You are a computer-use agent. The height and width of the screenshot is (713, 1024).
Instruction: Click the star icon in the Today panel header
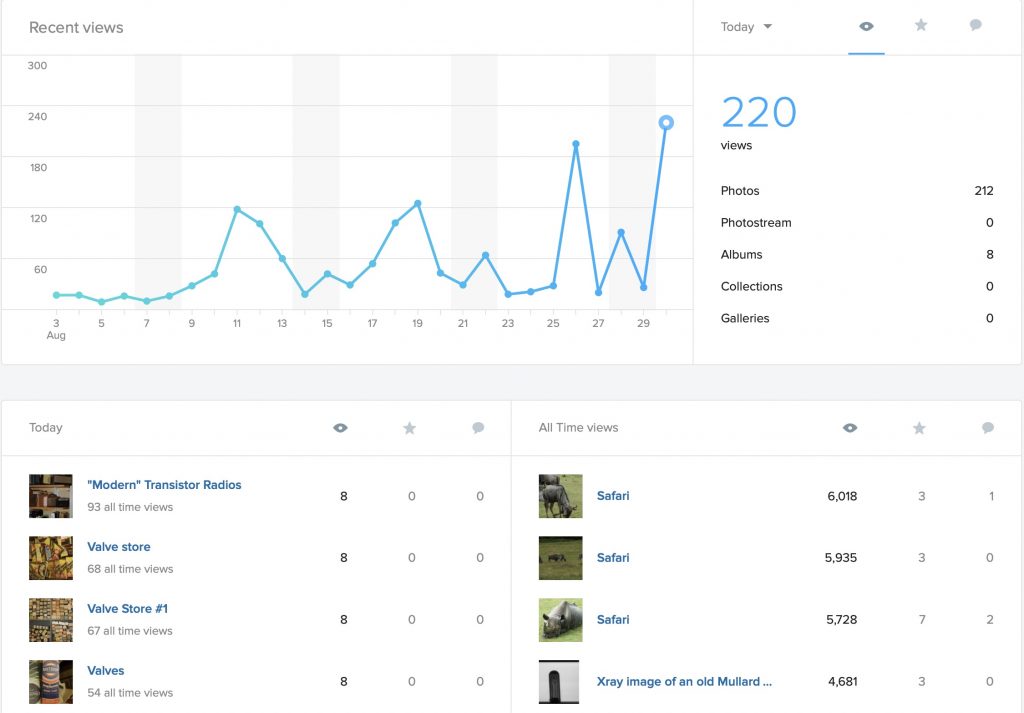[409, 428]
